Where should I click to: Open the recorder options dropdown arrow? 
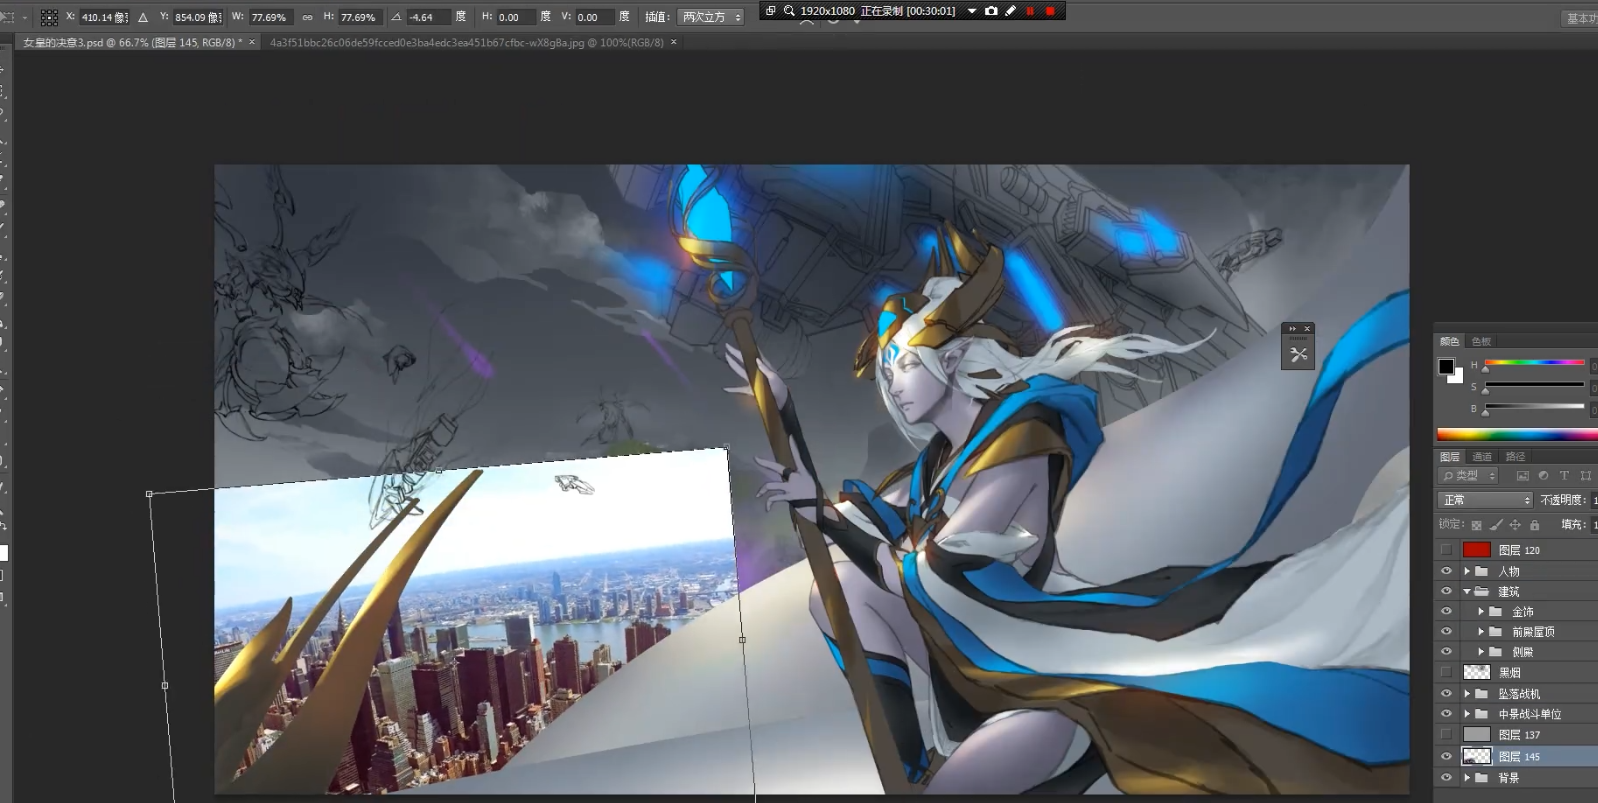click(x=971, y=11)
